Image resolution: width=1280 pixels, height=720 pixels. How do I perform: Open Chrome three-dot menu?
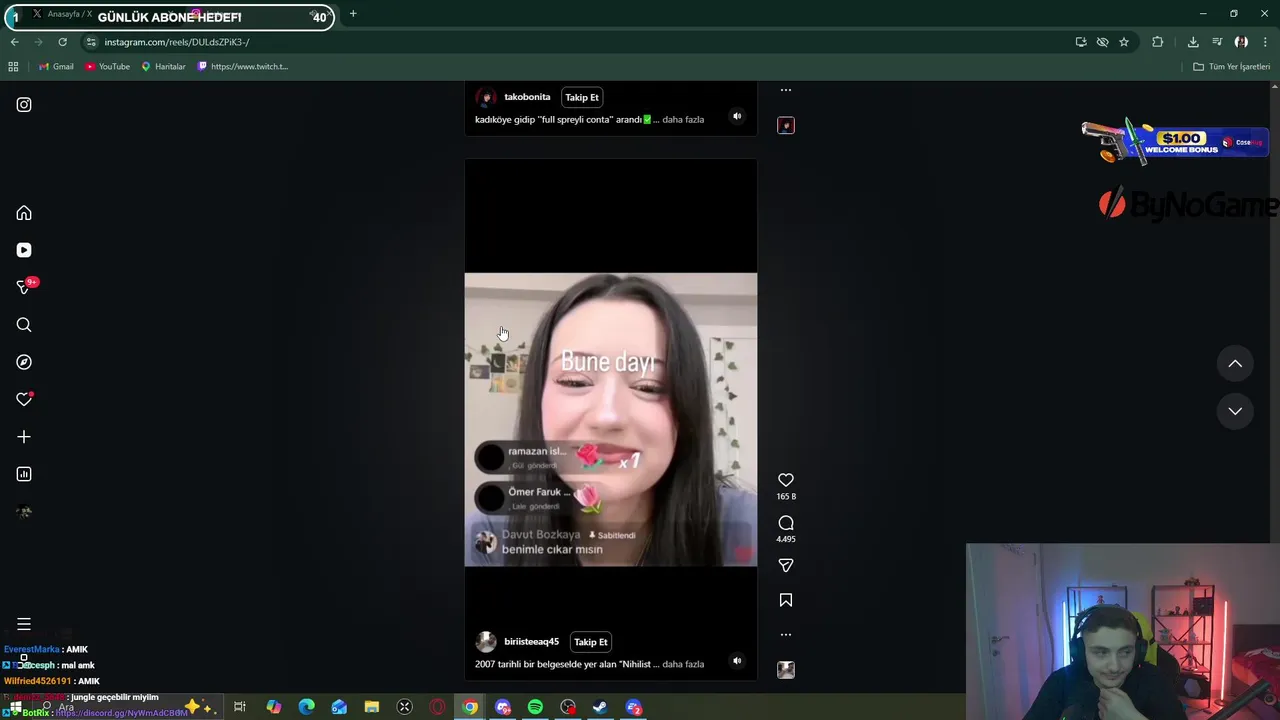[x=1266, y=42]
